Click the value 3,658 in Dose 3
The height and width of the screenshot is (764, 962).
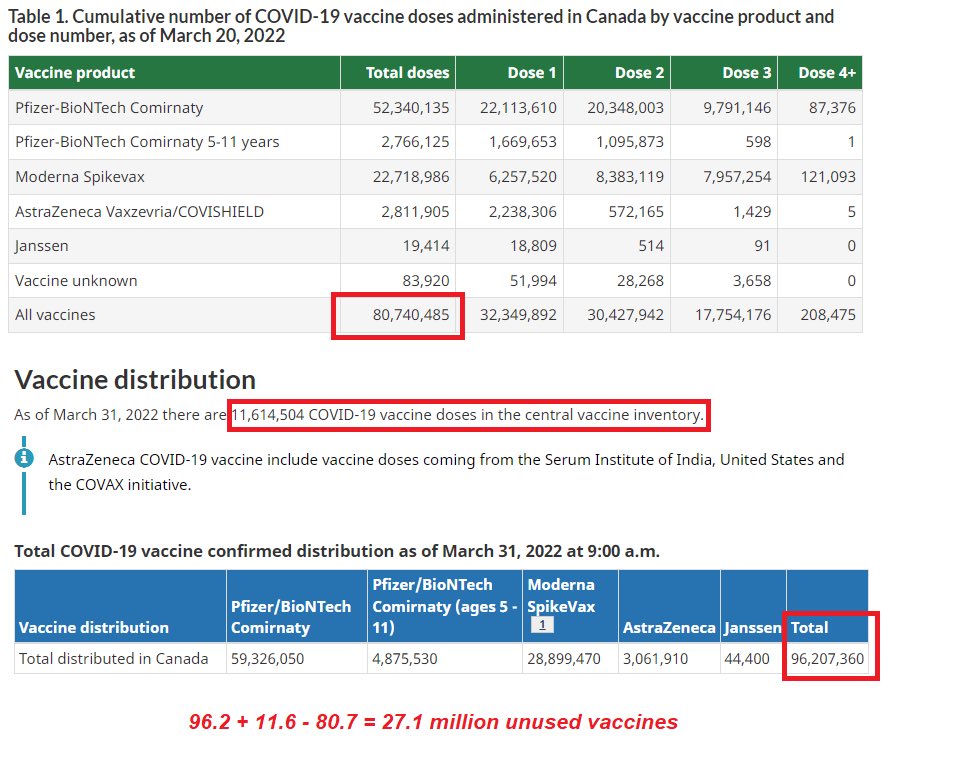pyautogui.click(x=752, y=280)
